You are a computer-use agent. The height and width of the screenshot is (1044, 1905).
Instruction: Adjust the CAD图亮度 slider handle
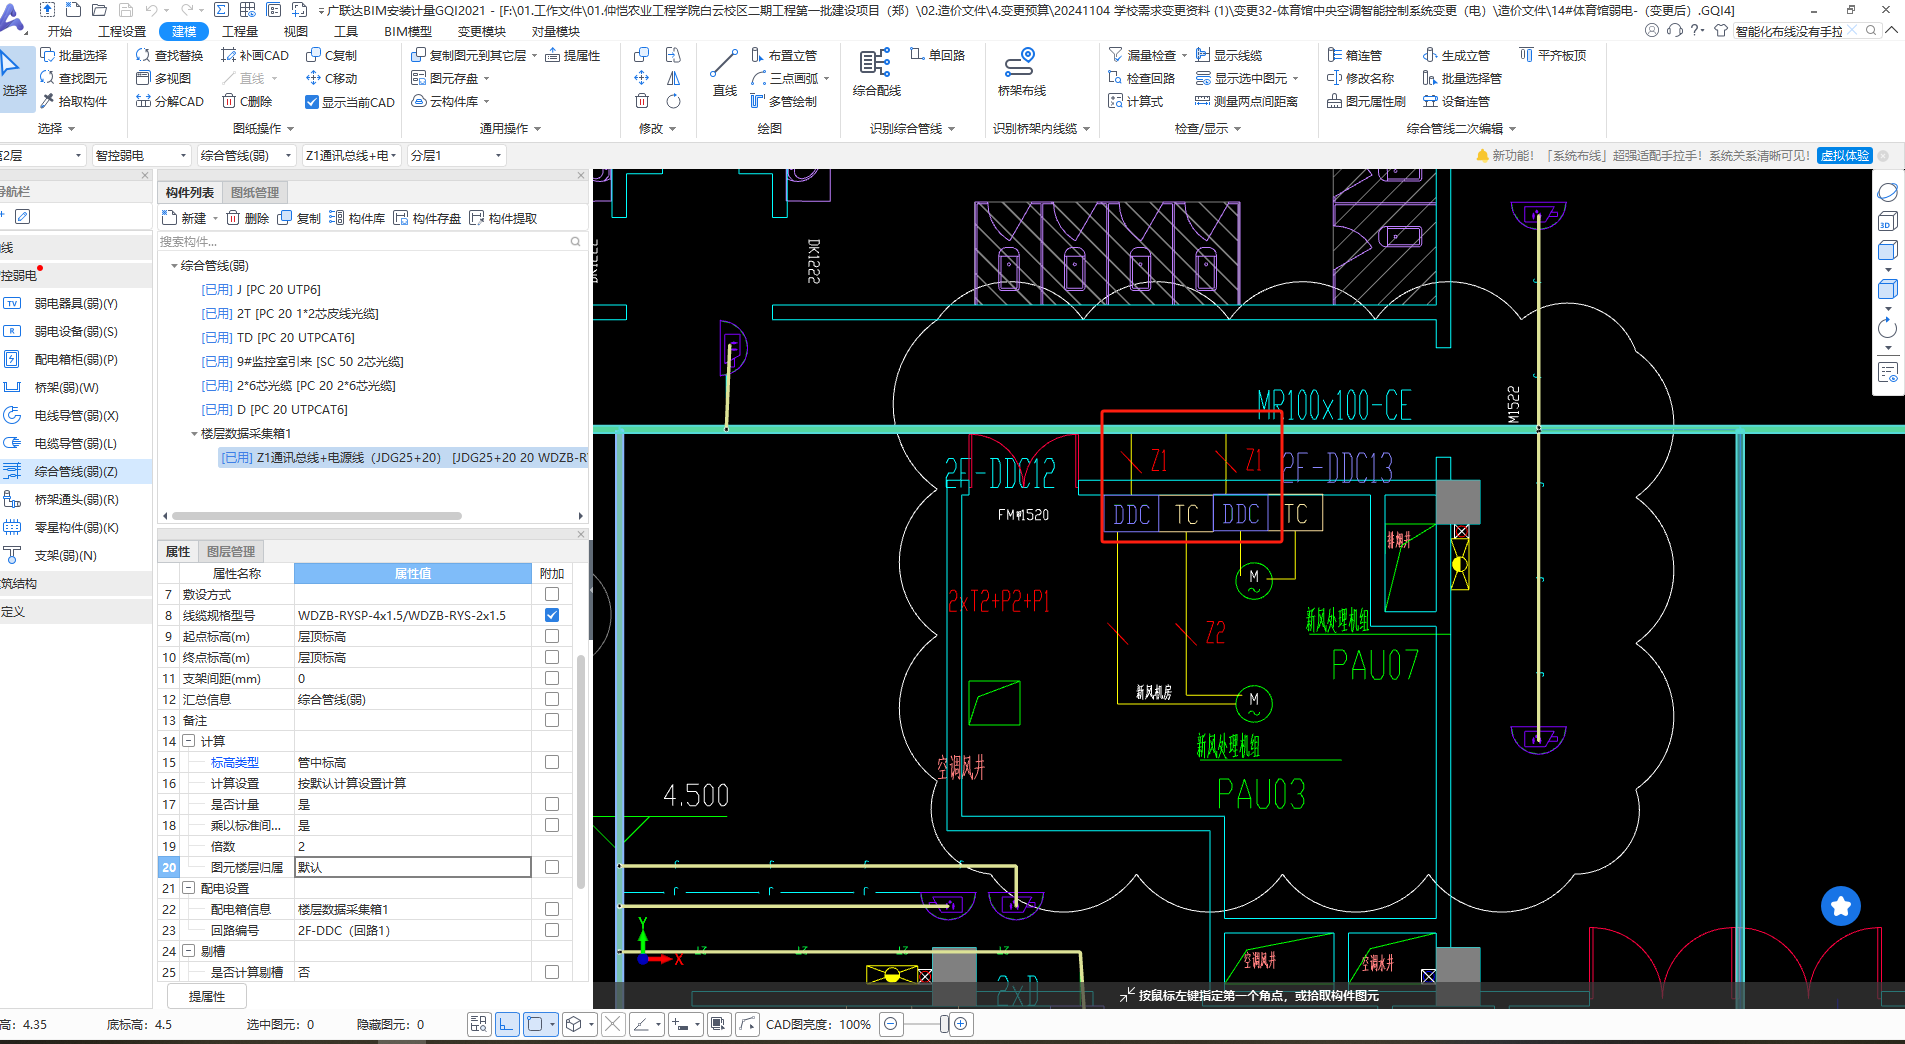click(944, 1024)
